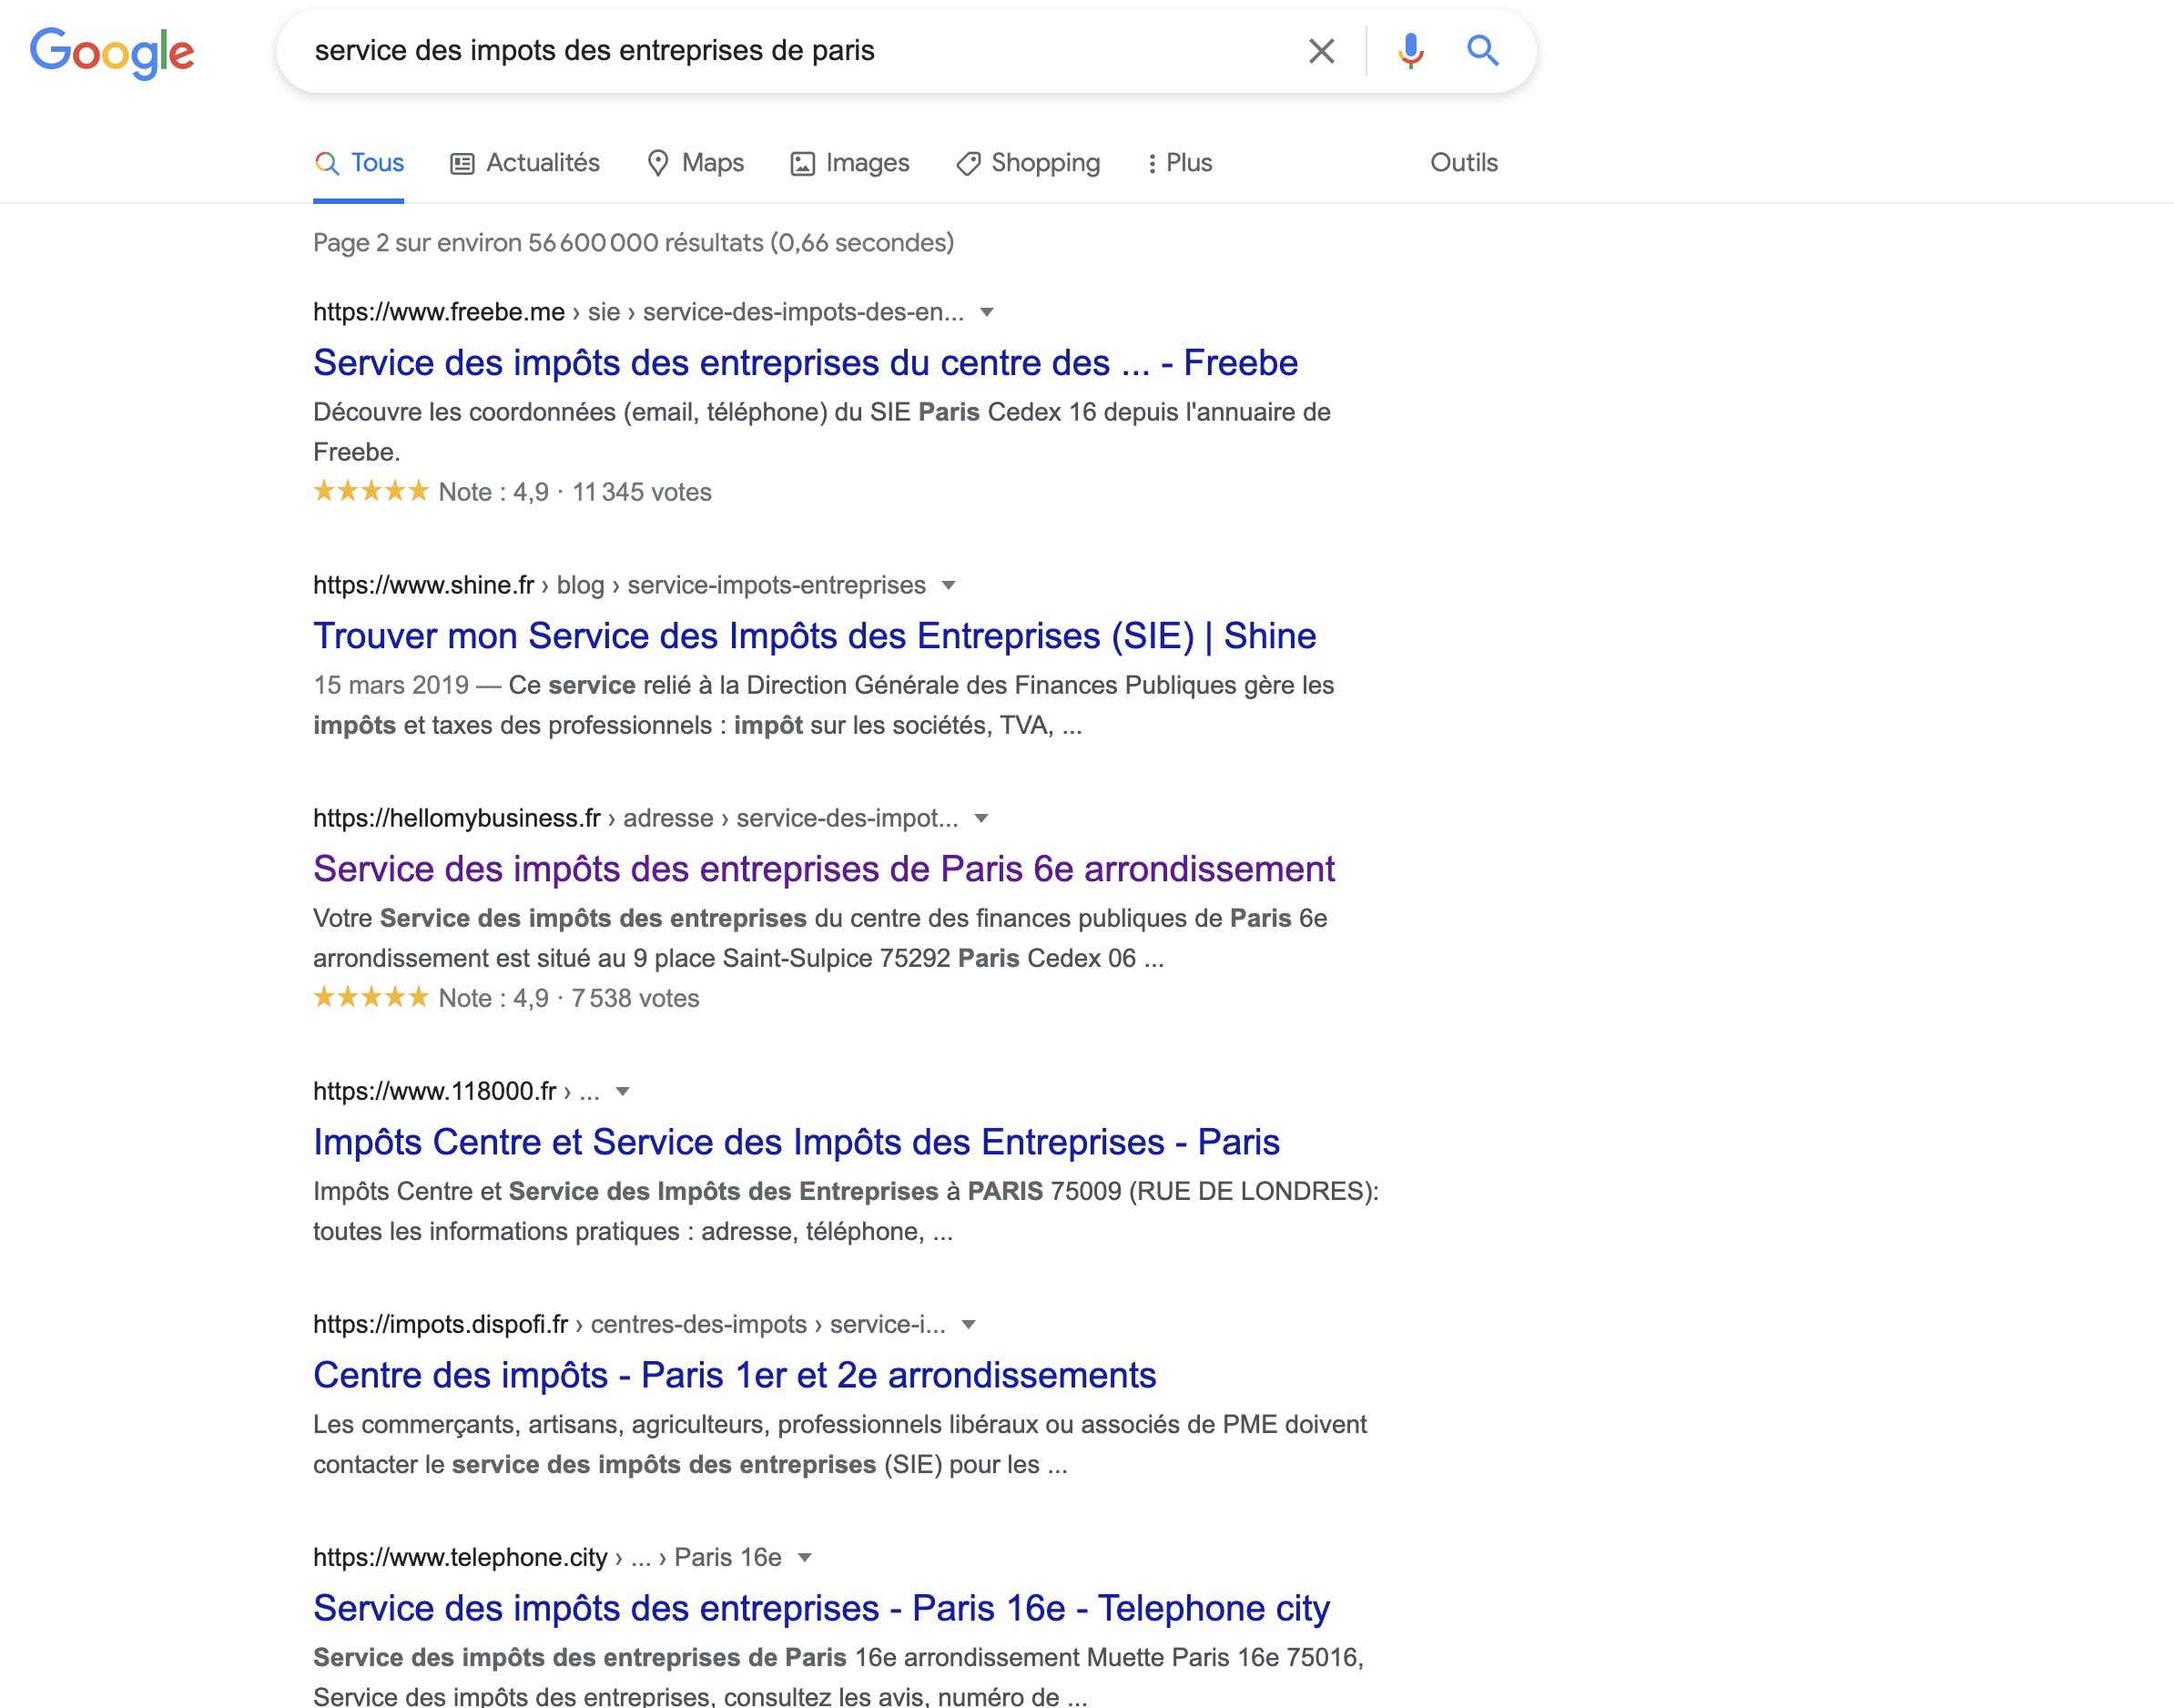Click the Google logo
This screenshot has width=2174, height=1708.
pos(112,52)
